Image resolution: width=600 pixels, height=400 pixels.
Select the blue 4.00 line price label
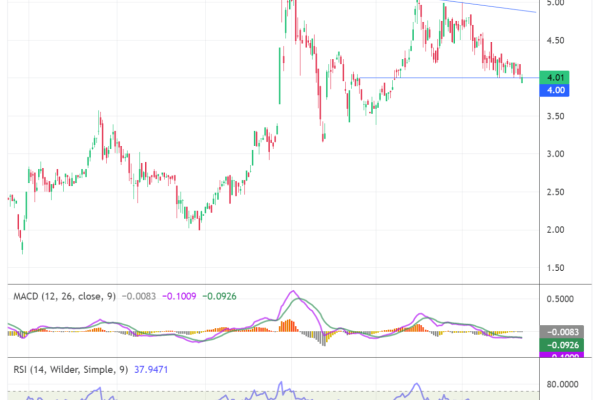coord(553,90)
